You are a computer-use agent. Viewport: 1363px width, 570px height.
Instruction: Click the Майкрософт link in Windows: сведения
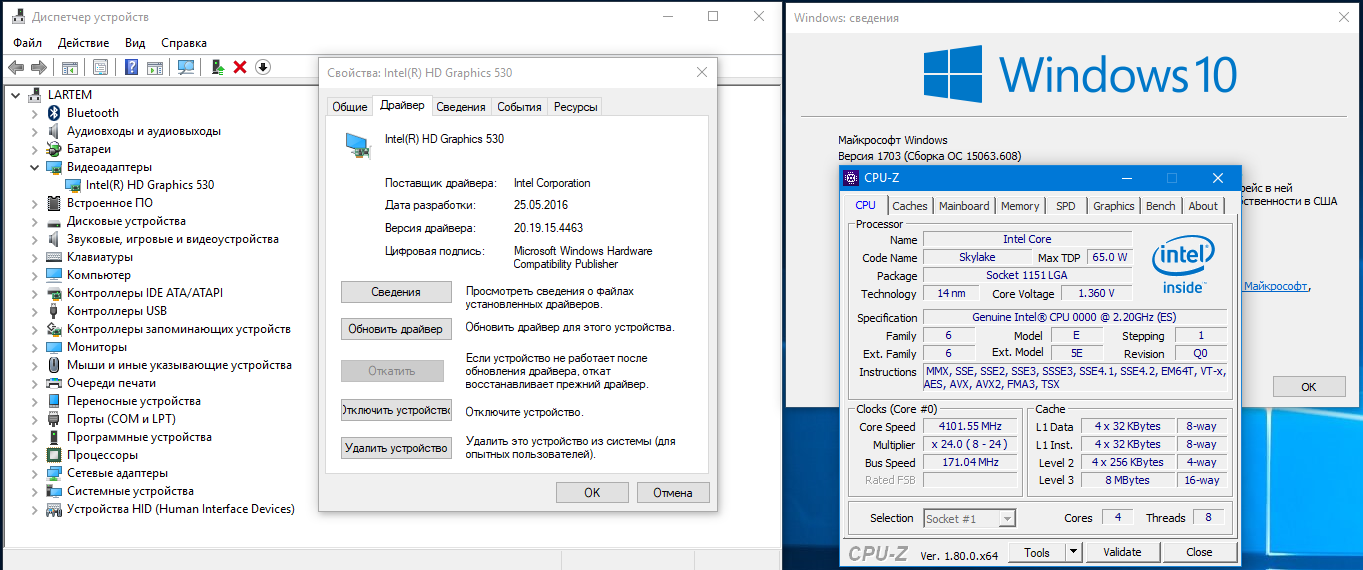1276,286
